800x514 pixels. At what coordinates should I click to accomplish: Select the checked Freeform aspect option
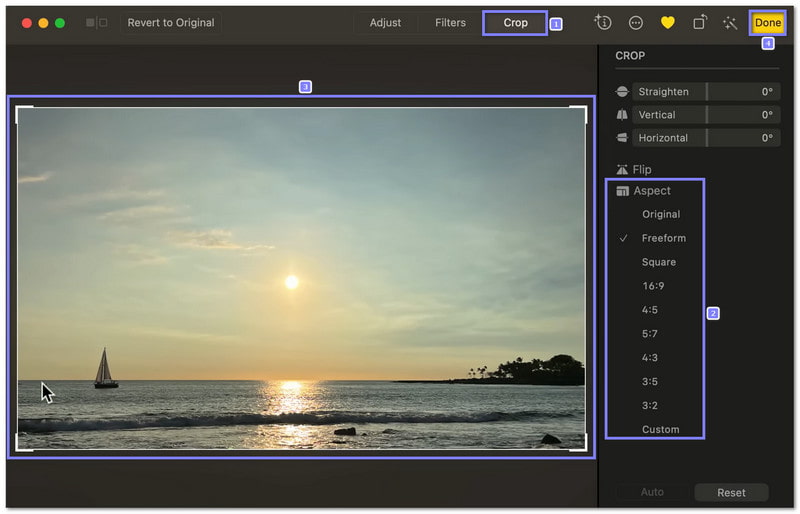(x=663, y=238)
